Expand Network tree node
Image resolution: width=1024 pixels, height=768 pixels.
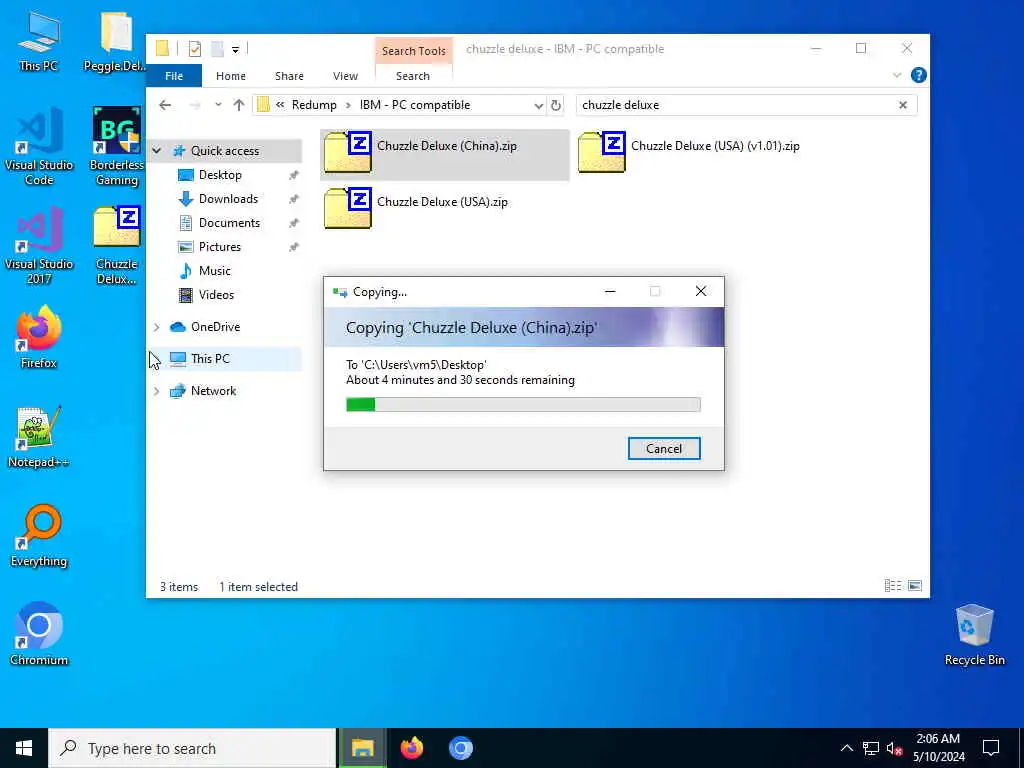click(x=157, y=391)
